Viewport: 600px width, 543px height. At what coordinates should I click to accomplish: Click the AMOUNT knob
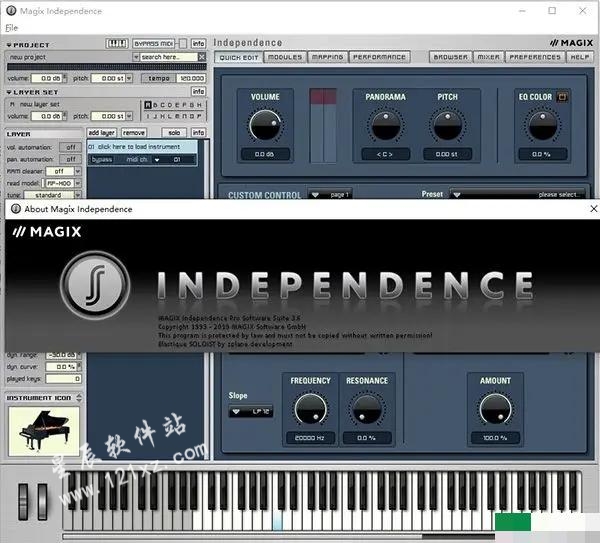pyautogui.click(x=495, y=409)
